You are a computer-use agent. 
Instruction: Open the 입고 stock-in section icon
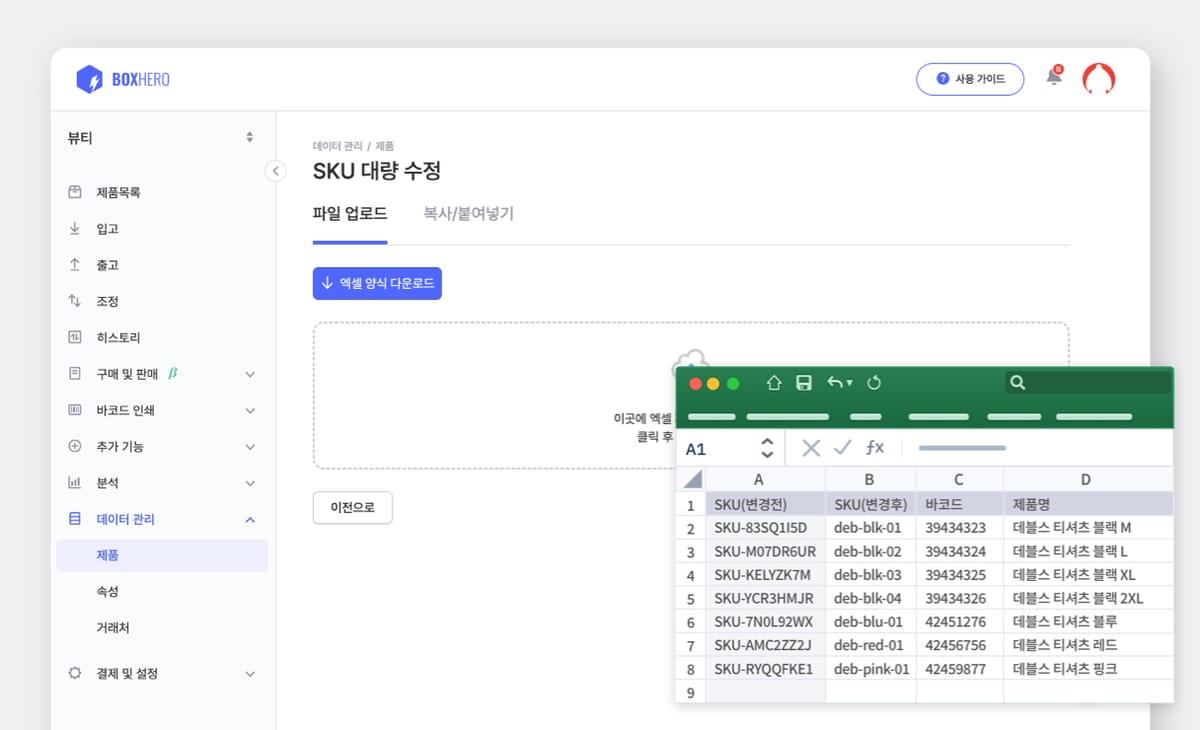74,228
